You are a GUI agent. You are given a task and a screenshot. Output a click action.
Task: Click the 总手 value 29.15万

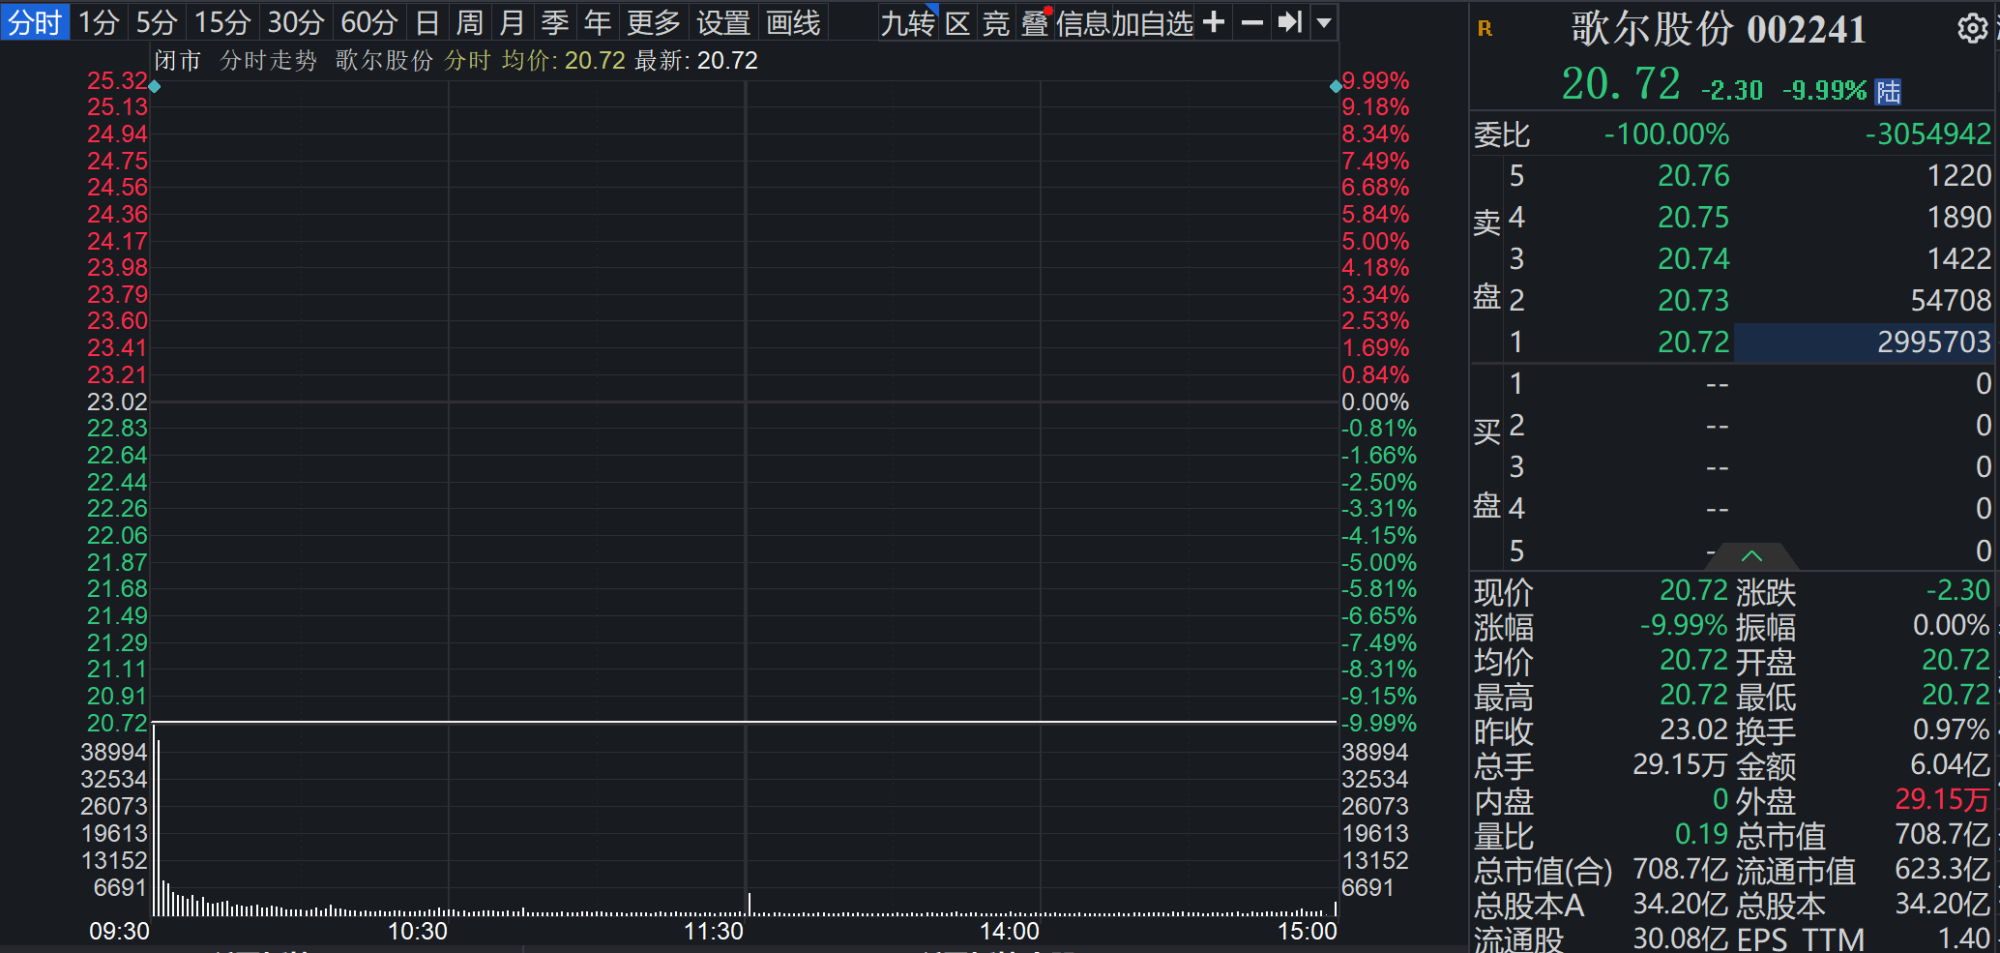[x=1680, y=765]
